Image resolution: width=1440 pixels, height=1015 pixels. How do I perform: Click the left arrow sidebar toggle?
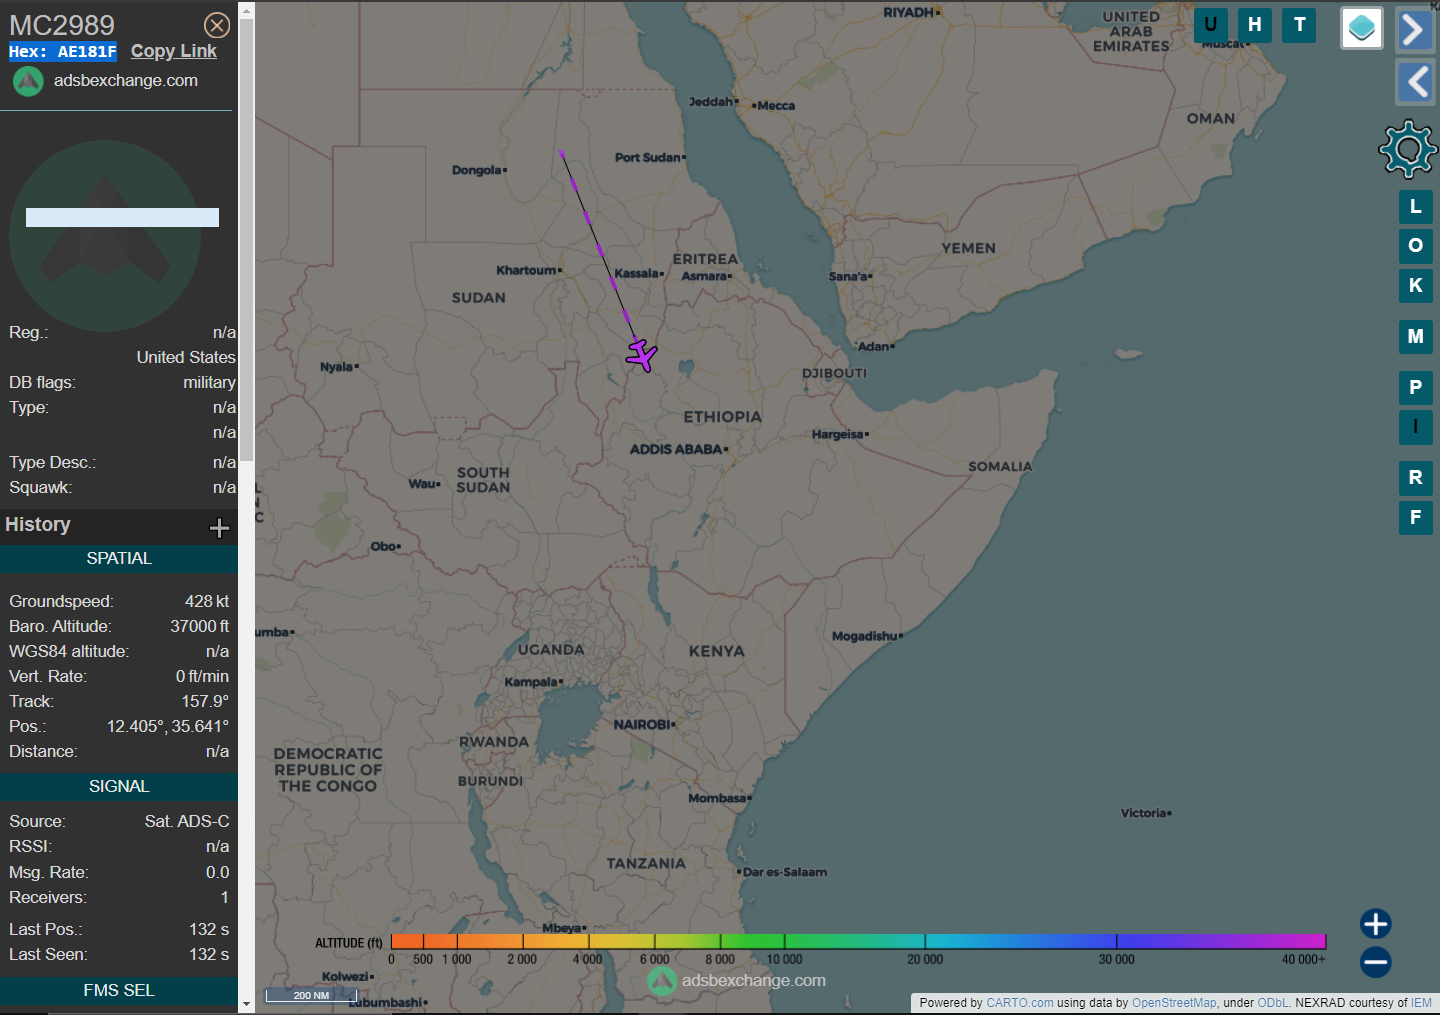(x=1415, y=81)
